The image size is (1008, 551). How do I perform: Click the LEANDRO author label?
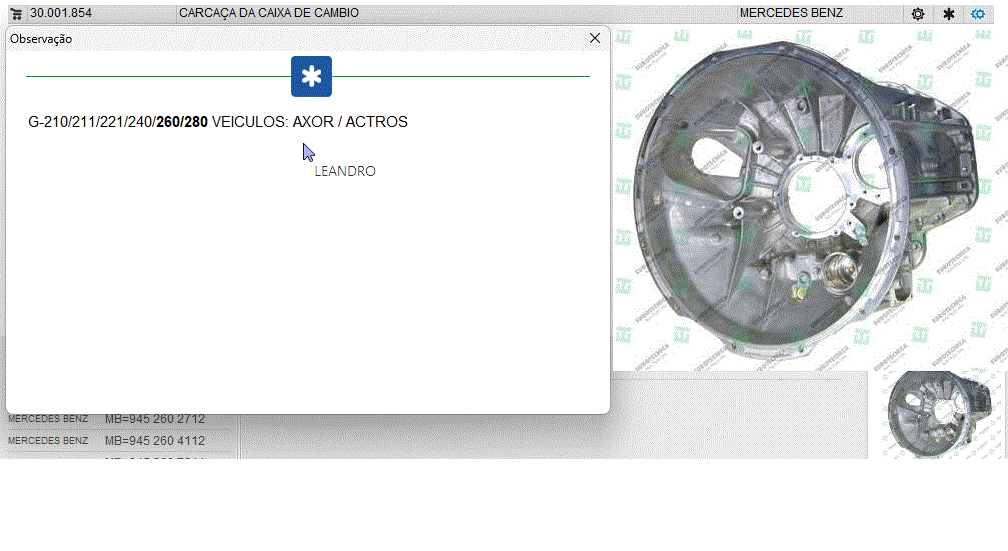click(345, 171)
